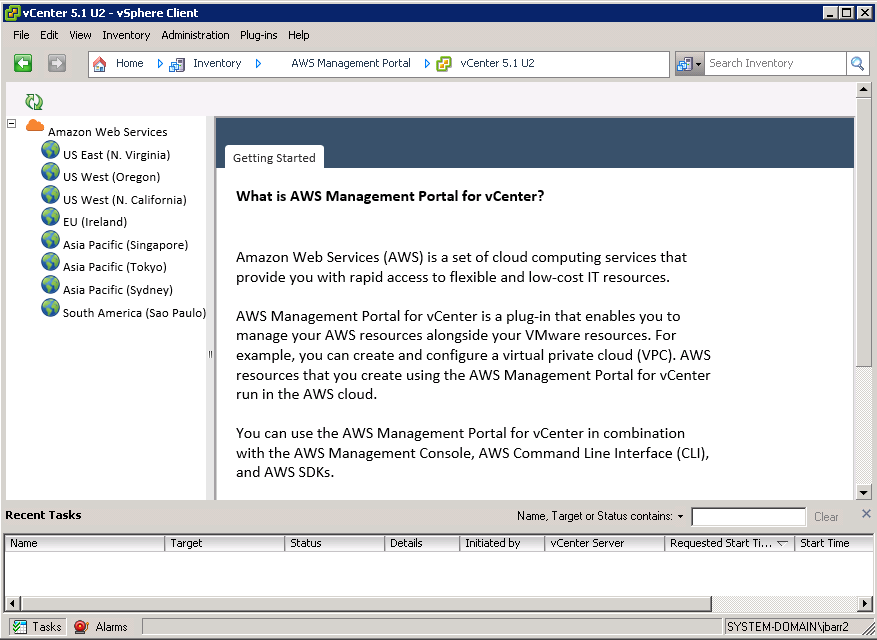
Task: Click the Search Inventory input field
Action: 775,64
